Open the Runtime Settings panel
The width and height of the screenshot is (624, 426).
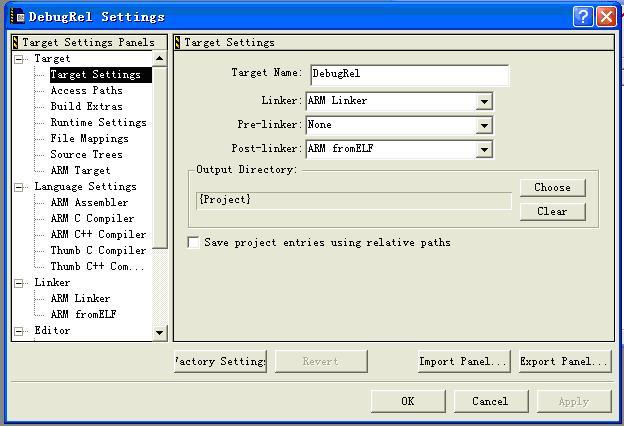(98, 123)
